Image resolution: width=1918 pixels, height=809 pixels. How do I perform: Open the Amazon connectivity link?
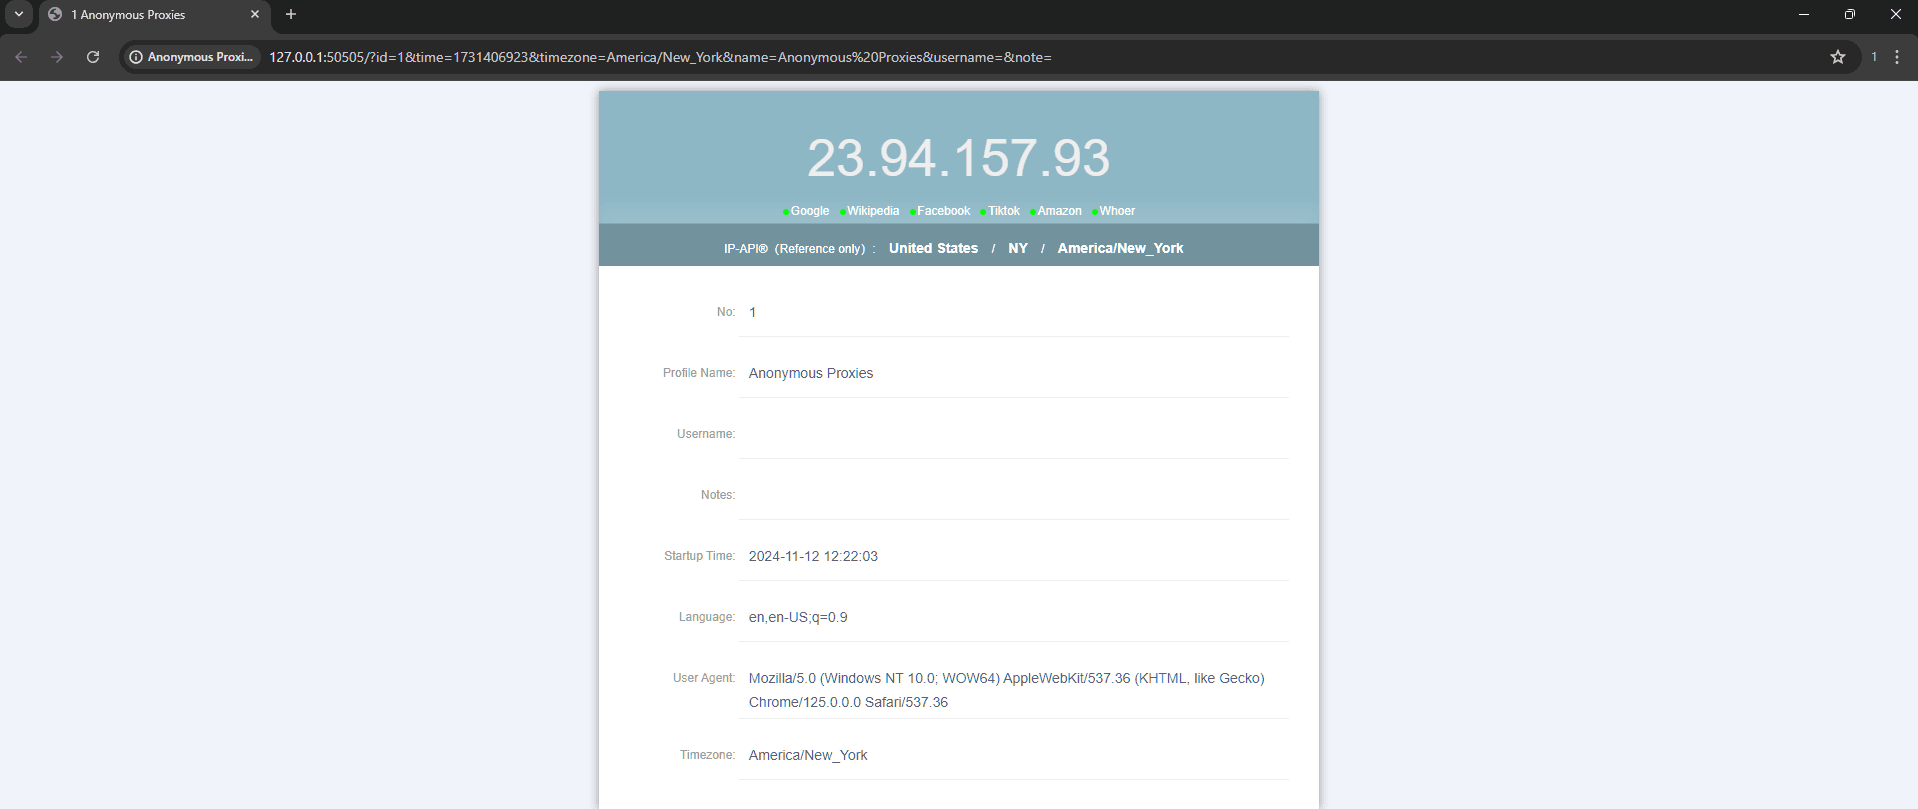pyautogui.click(x=1059, y=211)
